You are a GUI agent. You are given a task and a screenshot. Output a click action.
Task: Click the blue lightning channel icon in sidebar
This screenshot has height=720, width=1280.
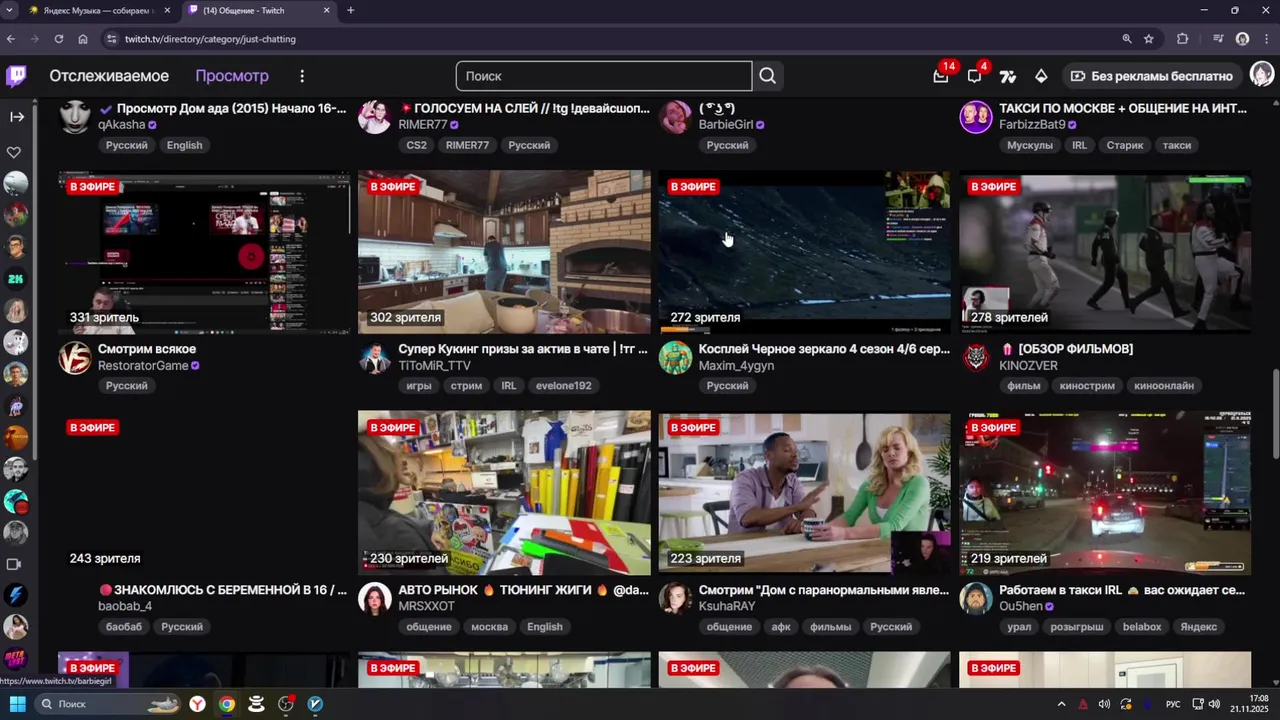(x=16, y=596)
